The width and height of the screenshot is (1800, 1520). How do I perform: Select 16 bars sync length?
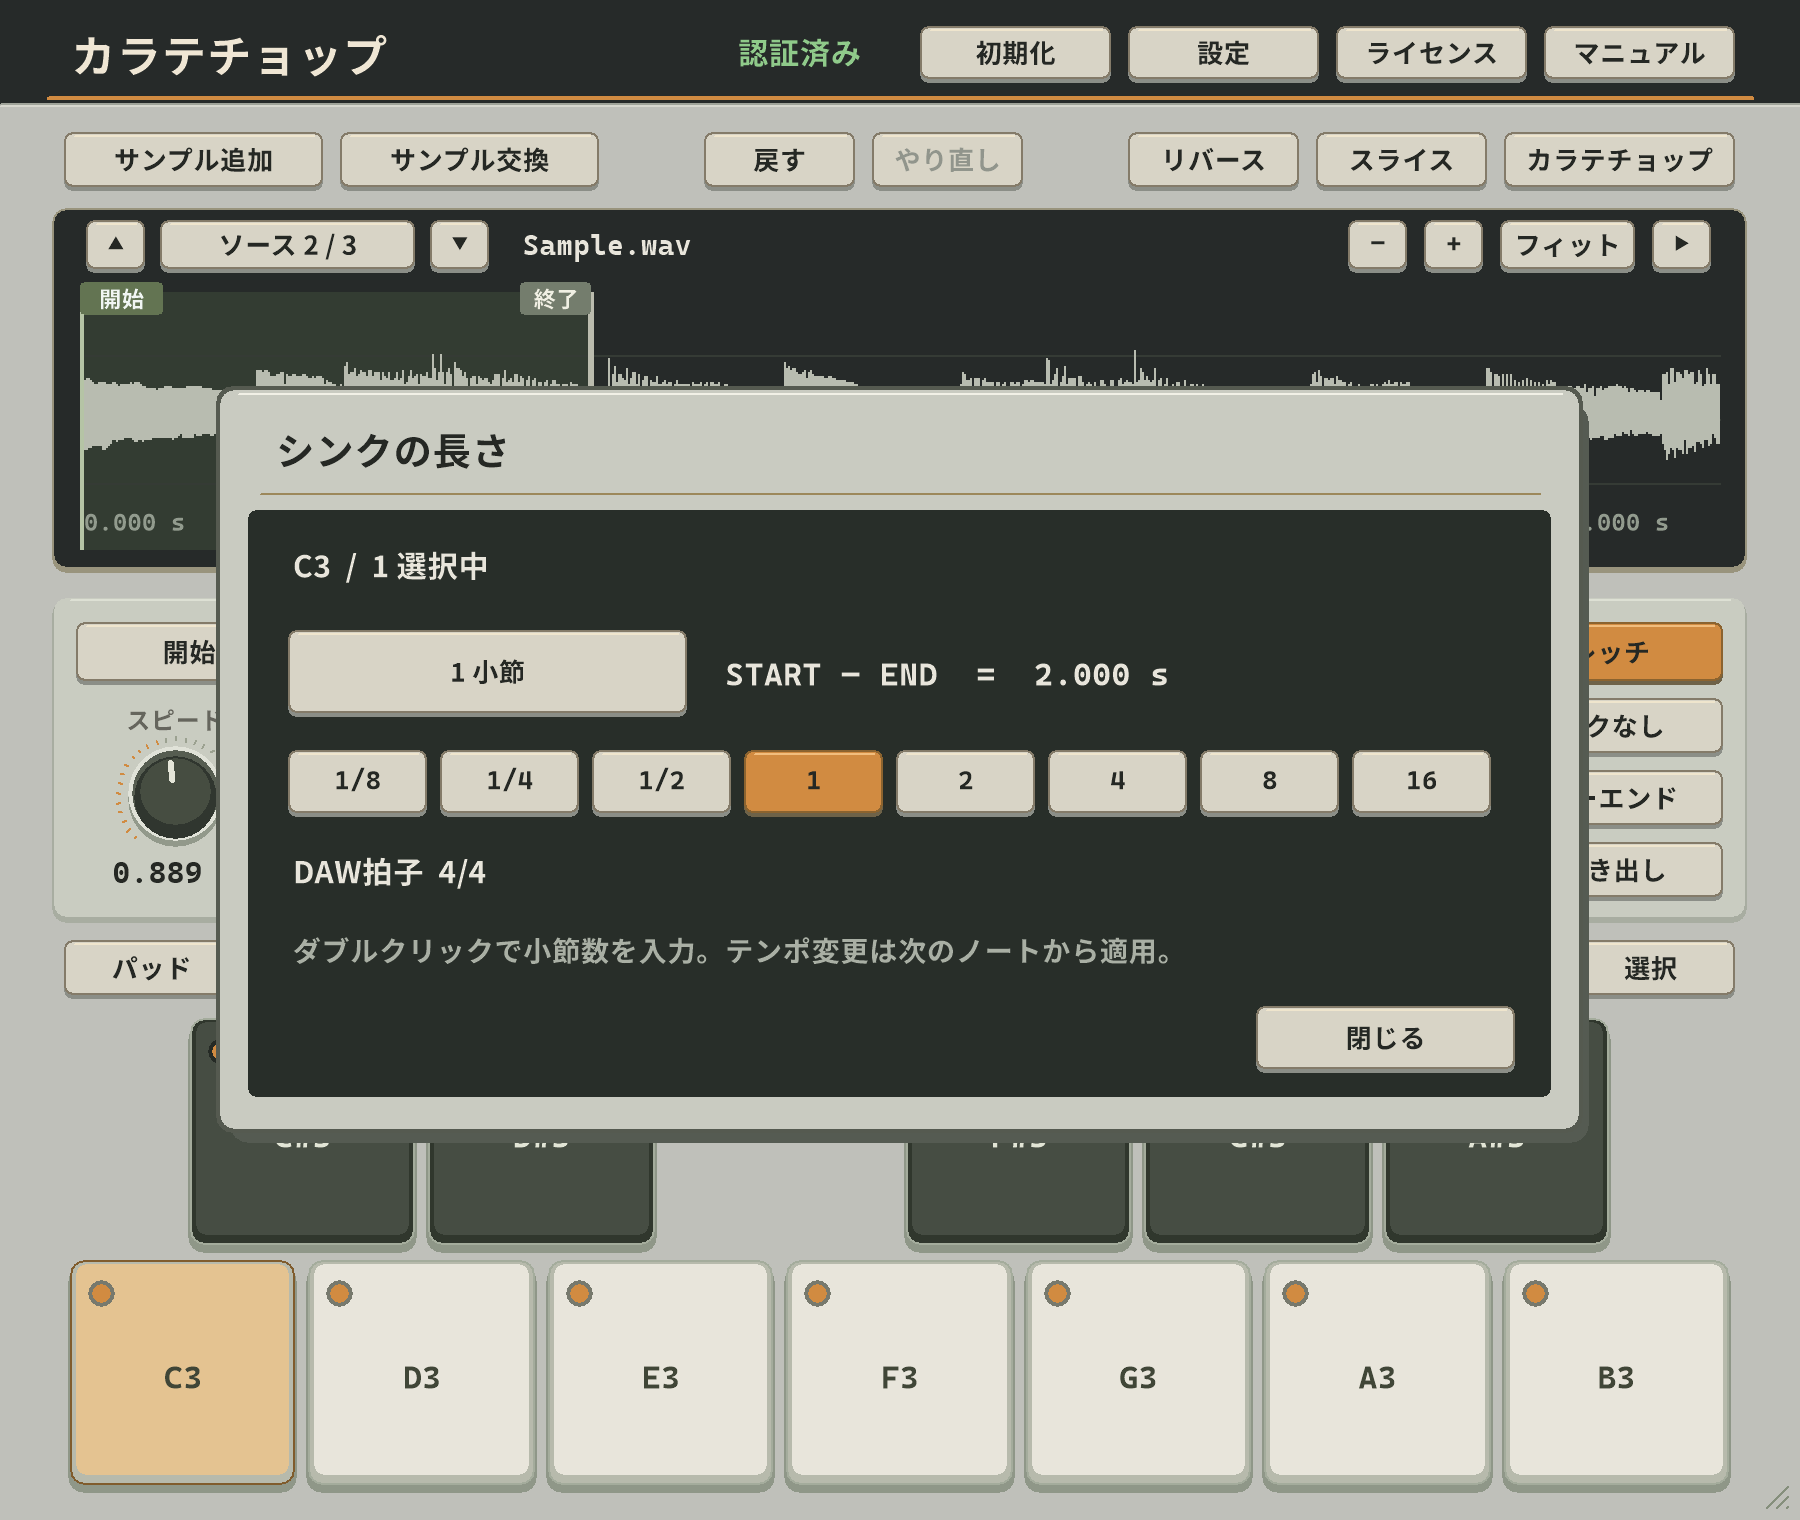coord(1422,781)
